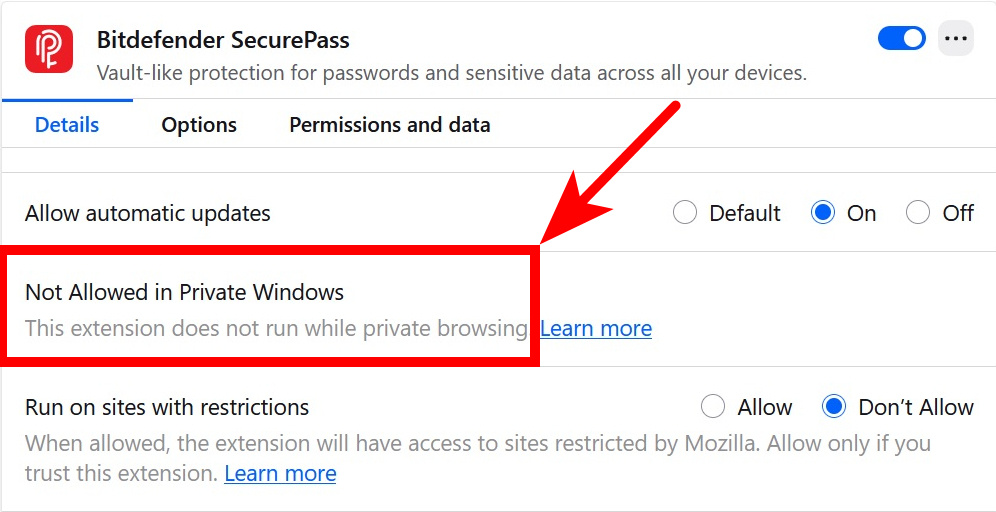Click the Bitdefender SecurePass extension title
996x512 pixels.
click(x=223, y=41)
